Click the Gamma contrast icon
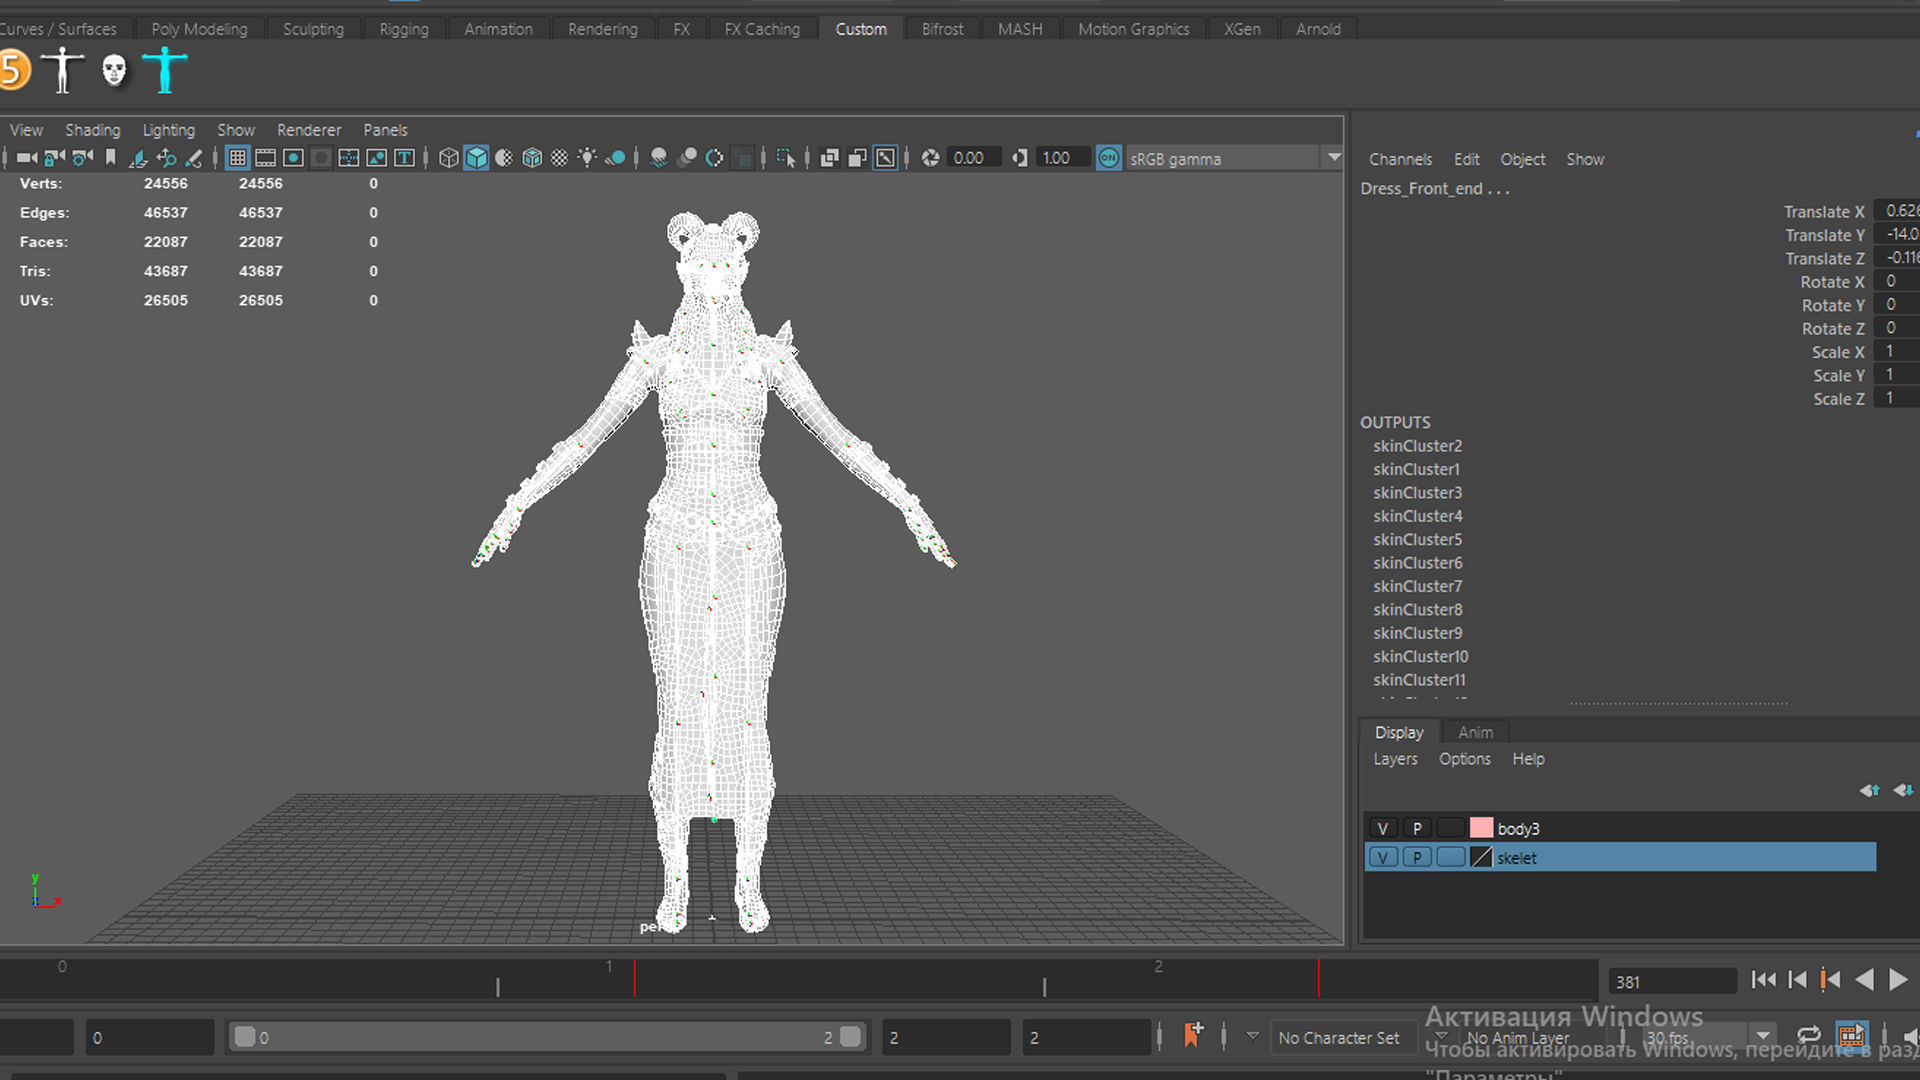 coord(1019,158)
